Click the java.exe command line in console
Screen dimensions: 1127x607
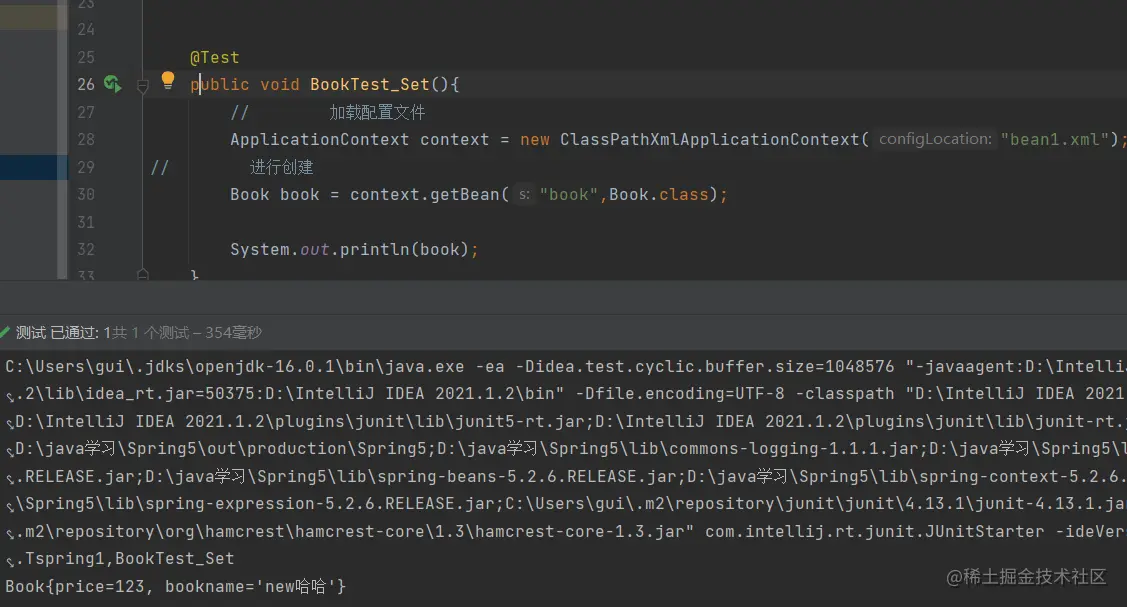(x=566, y=366)
